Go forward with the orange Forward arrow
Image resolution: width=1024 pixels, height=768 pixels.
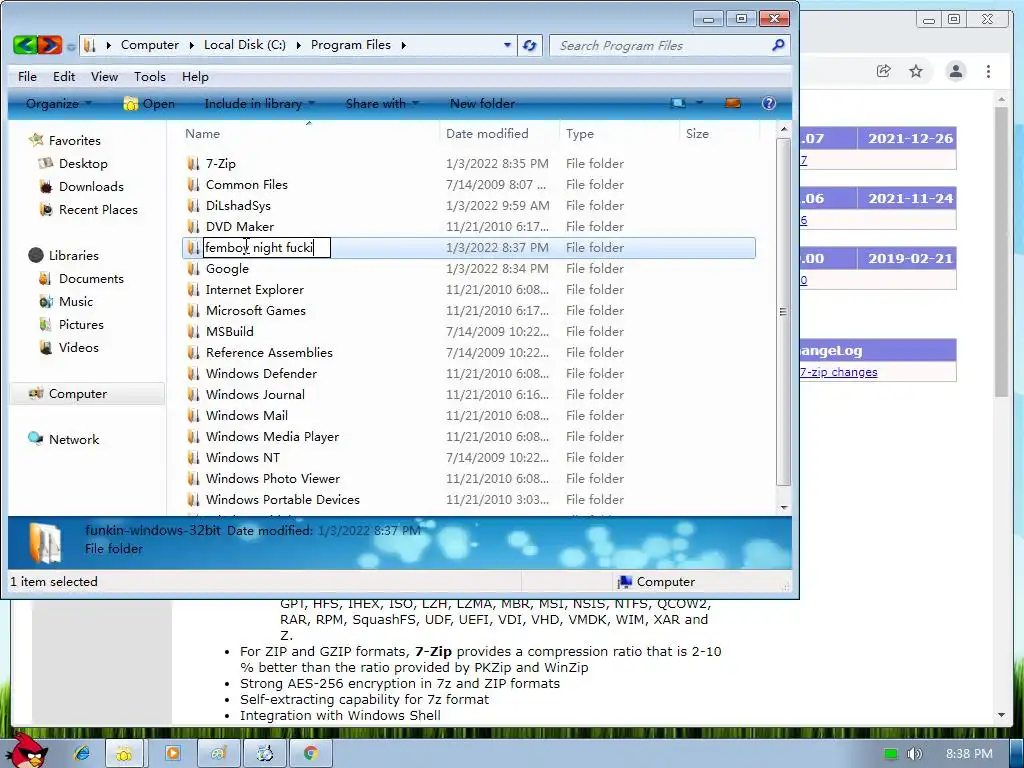coord(50,44)
